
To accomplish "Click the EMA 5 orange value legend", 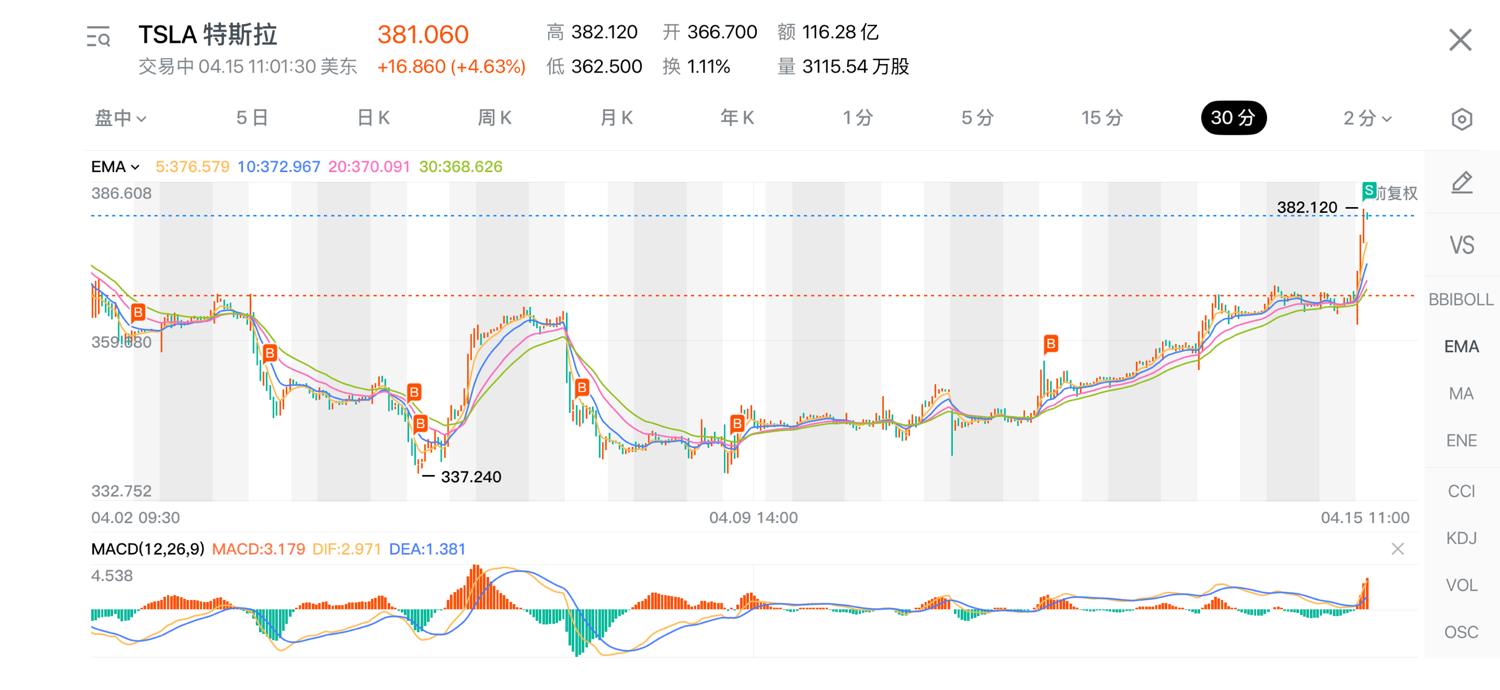I will click(x=192, y=167).
